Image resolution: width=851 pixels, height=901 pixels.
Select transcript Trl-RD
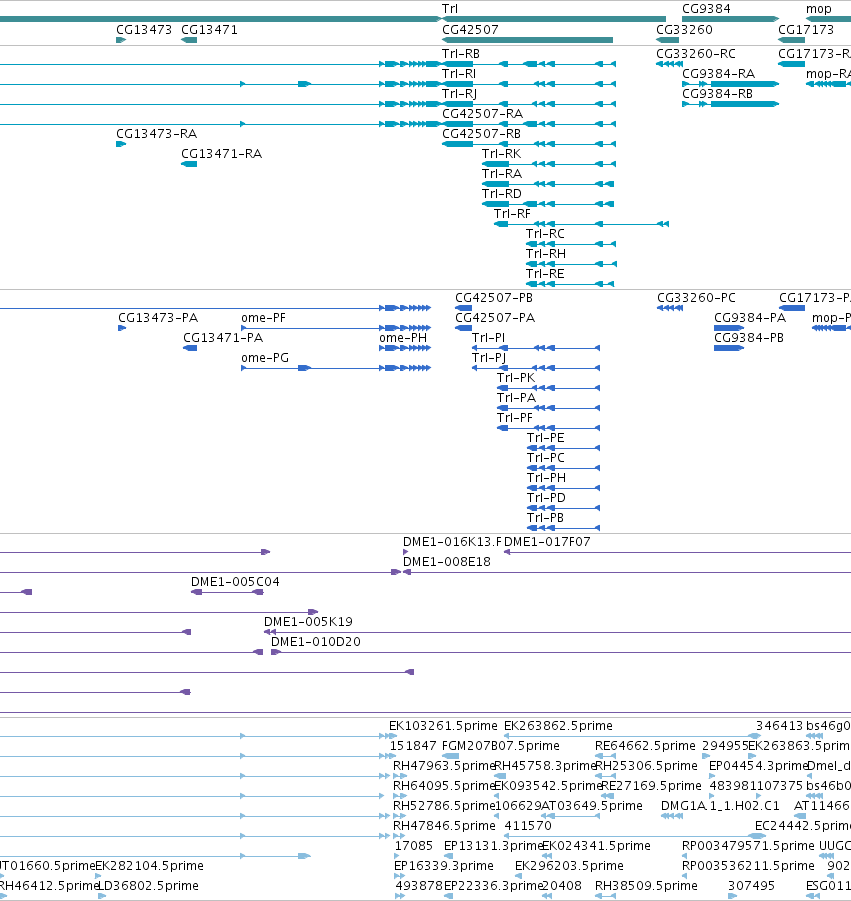click(502, 194)
